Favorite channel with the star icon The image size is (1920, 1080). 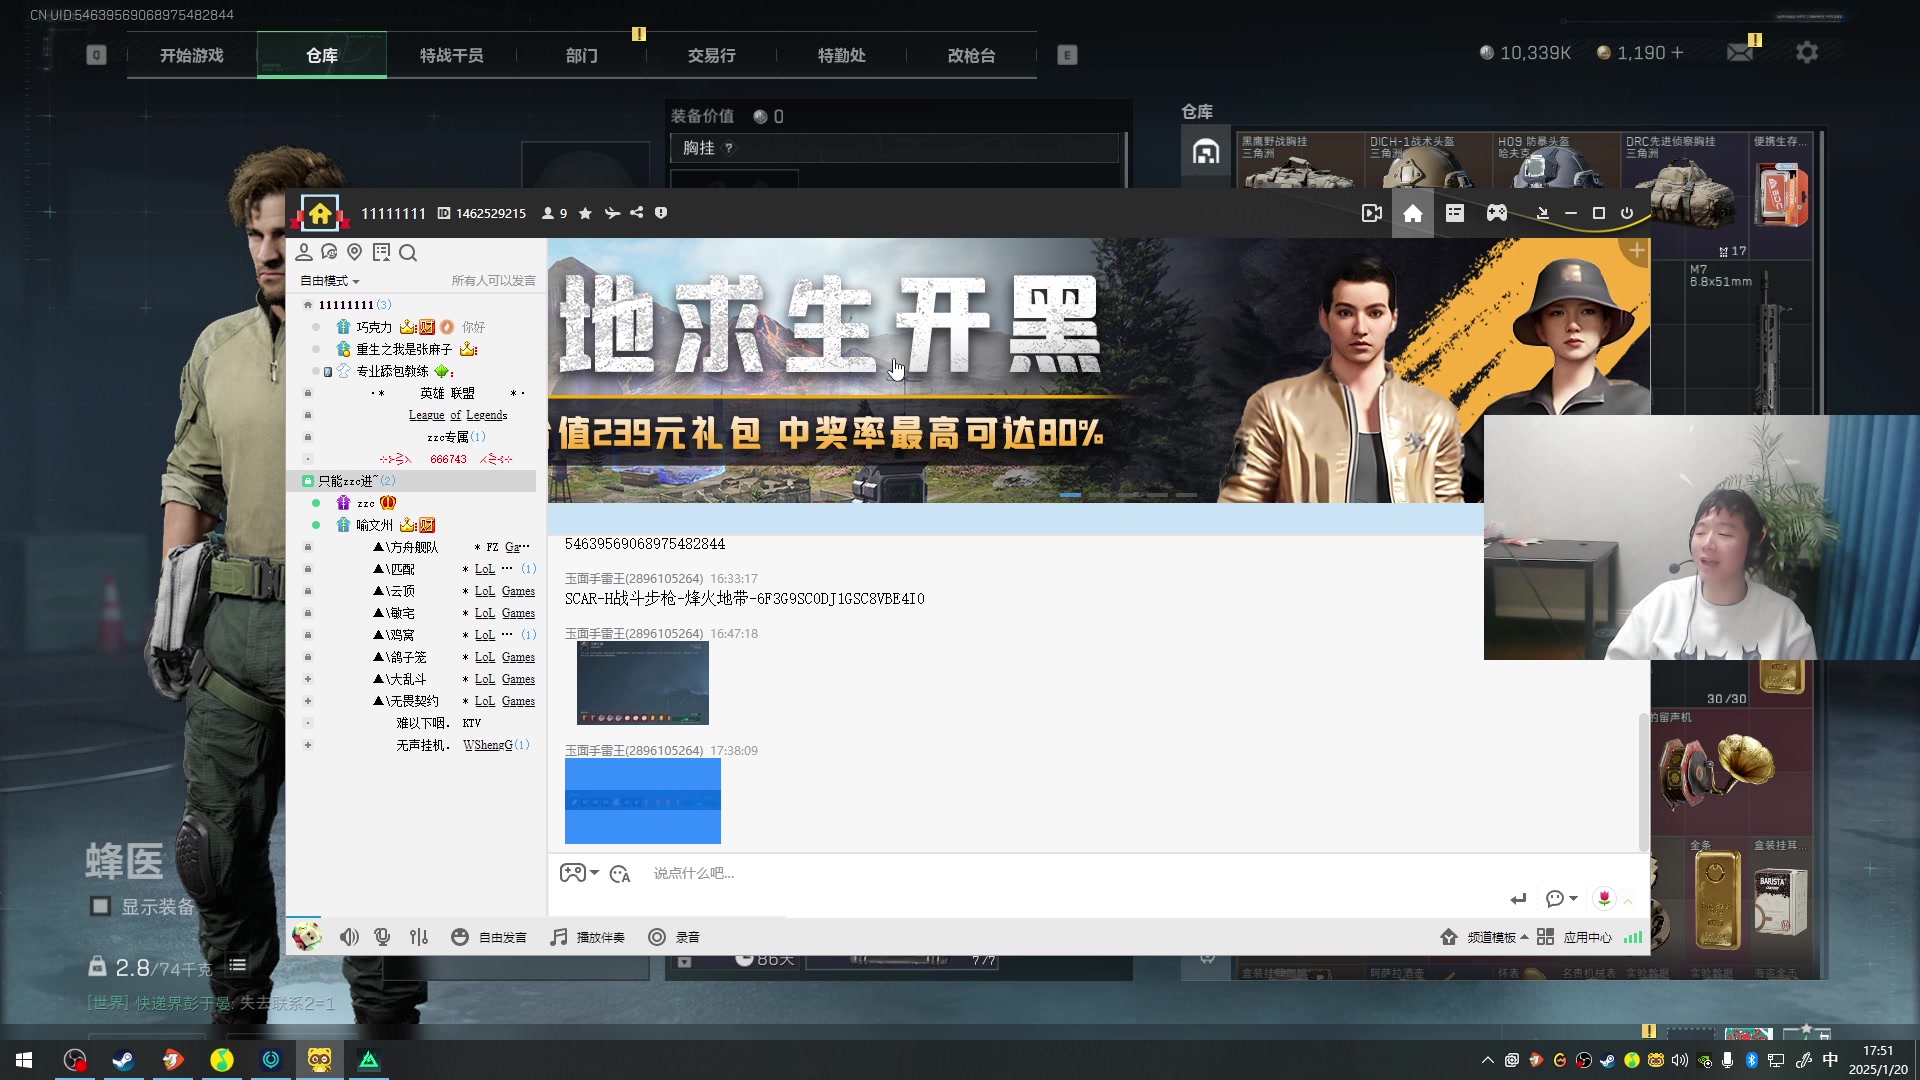pyautogui.click(x=586, y=213)
